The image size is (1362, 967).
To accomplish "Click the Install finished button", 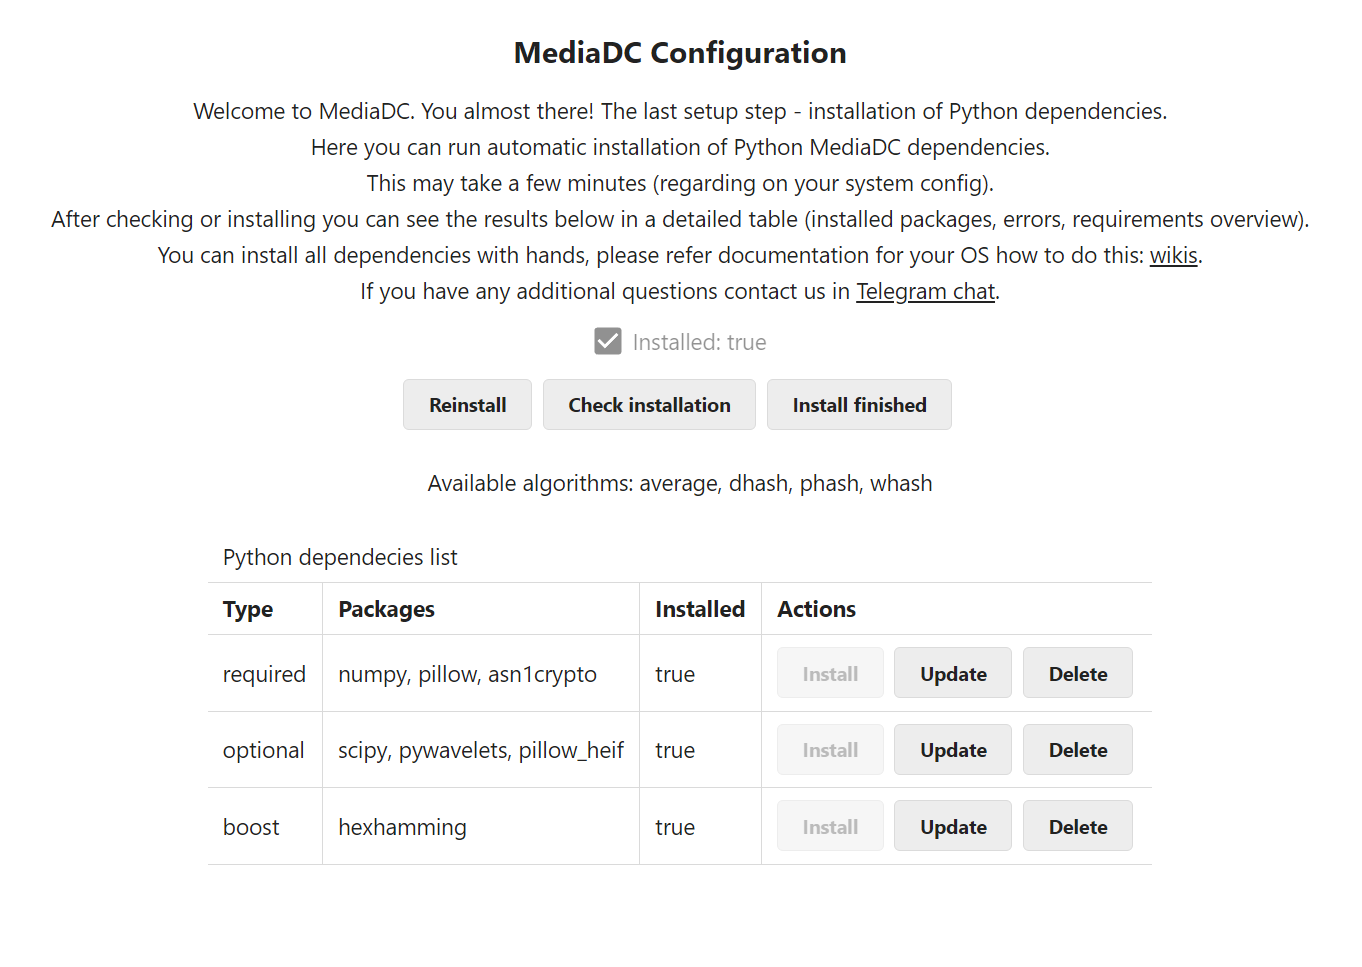I will 859,405.
